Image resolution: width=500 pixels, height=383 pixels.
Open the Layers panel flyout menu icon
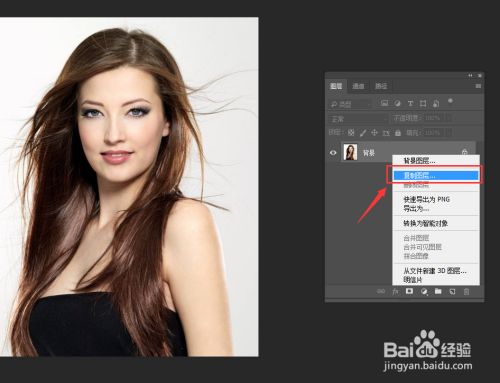coord(478,86)
